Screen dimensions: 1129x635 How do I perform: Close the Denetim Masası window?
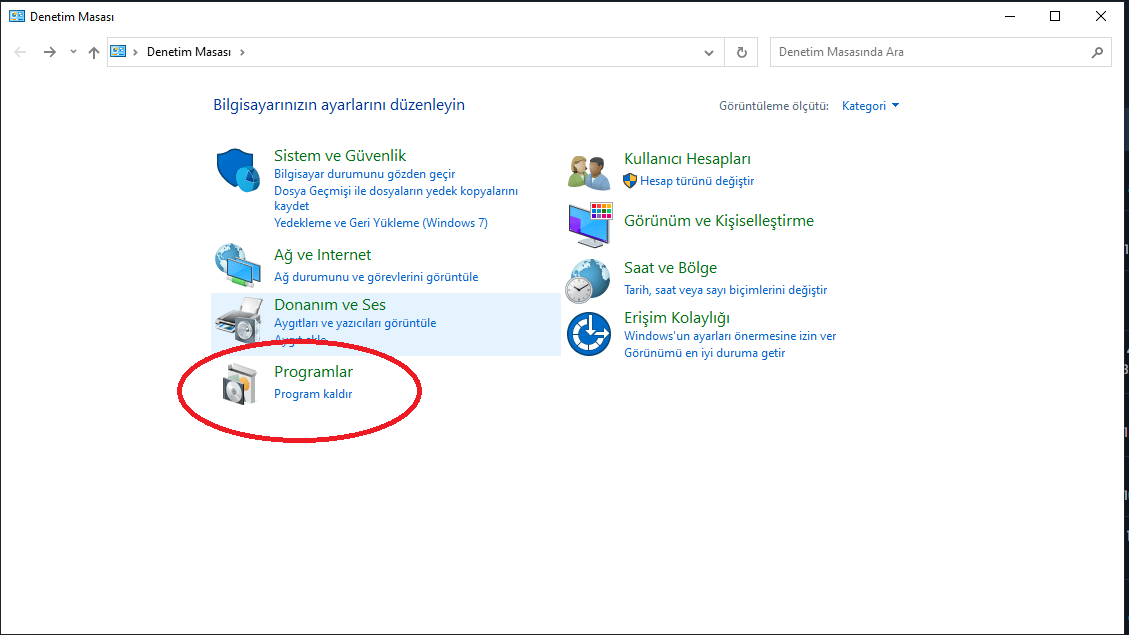(1101, 16)
